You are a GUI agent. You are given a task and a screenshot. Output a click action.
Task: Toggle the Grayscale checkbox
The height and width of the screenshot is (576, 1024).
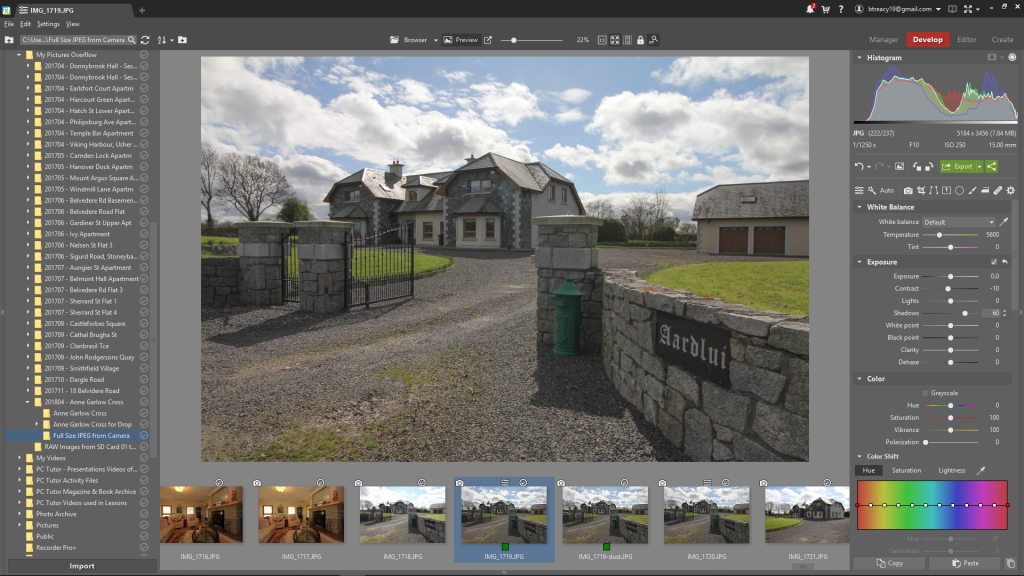[925, 393]
